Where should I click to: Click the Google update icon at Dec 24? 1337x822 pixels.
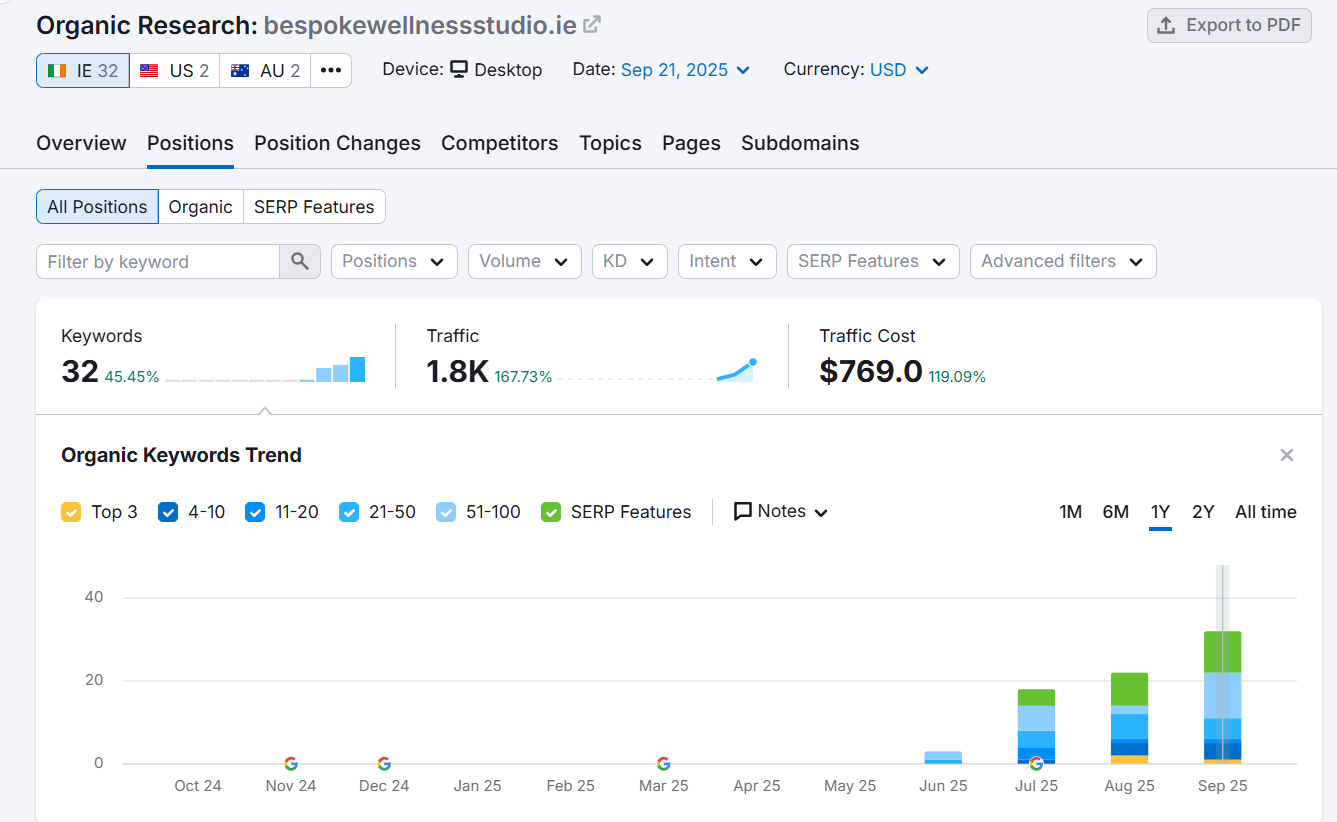coord(384,763)
